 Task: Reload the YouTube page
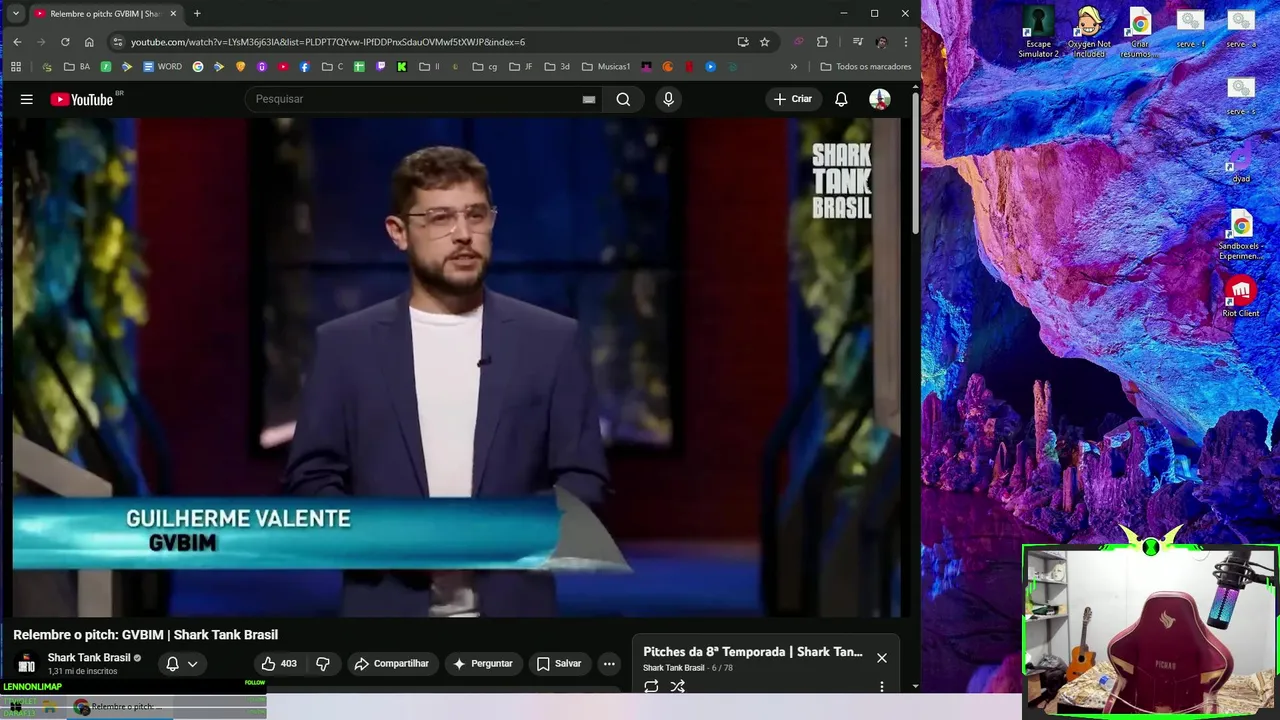(65, 42)
